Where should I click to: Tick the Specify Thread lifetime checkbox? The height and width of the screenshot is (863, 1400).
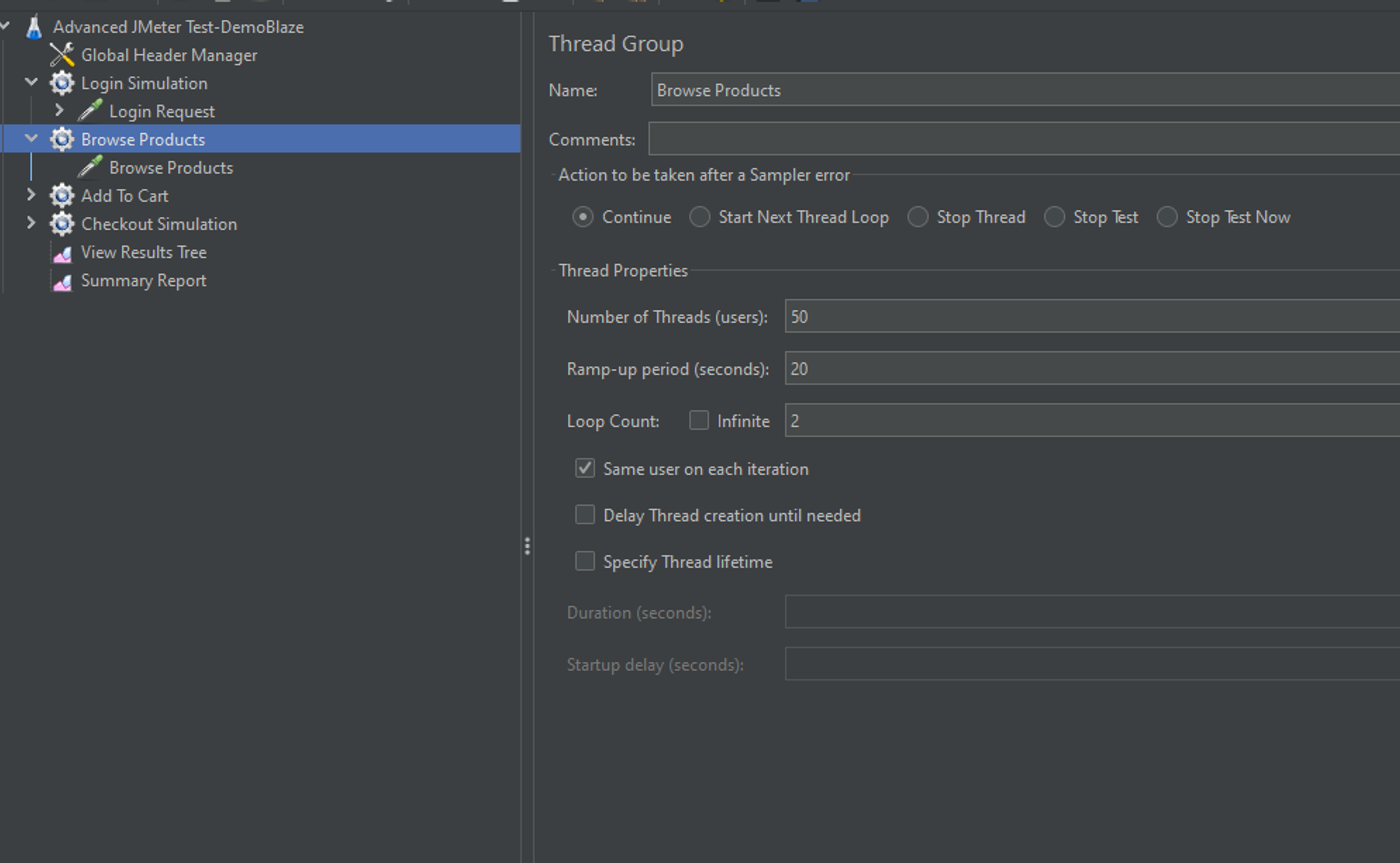click(585, 561)
